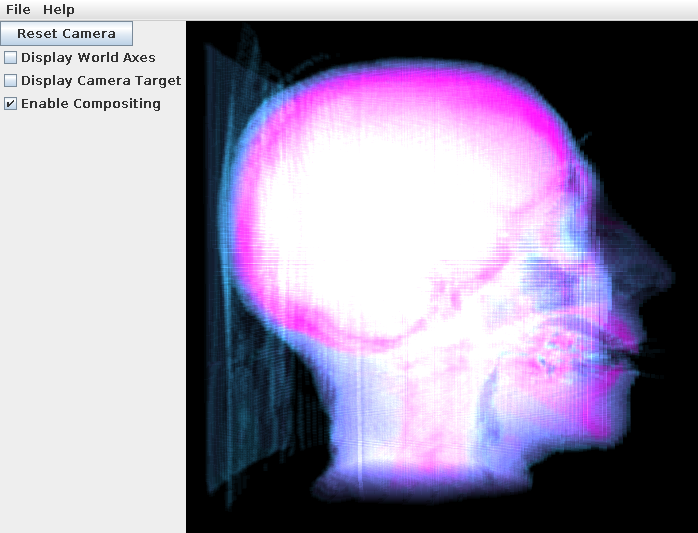Open the Help menu
This screenshot has width=698, height=533.
(x=59, y=9)
